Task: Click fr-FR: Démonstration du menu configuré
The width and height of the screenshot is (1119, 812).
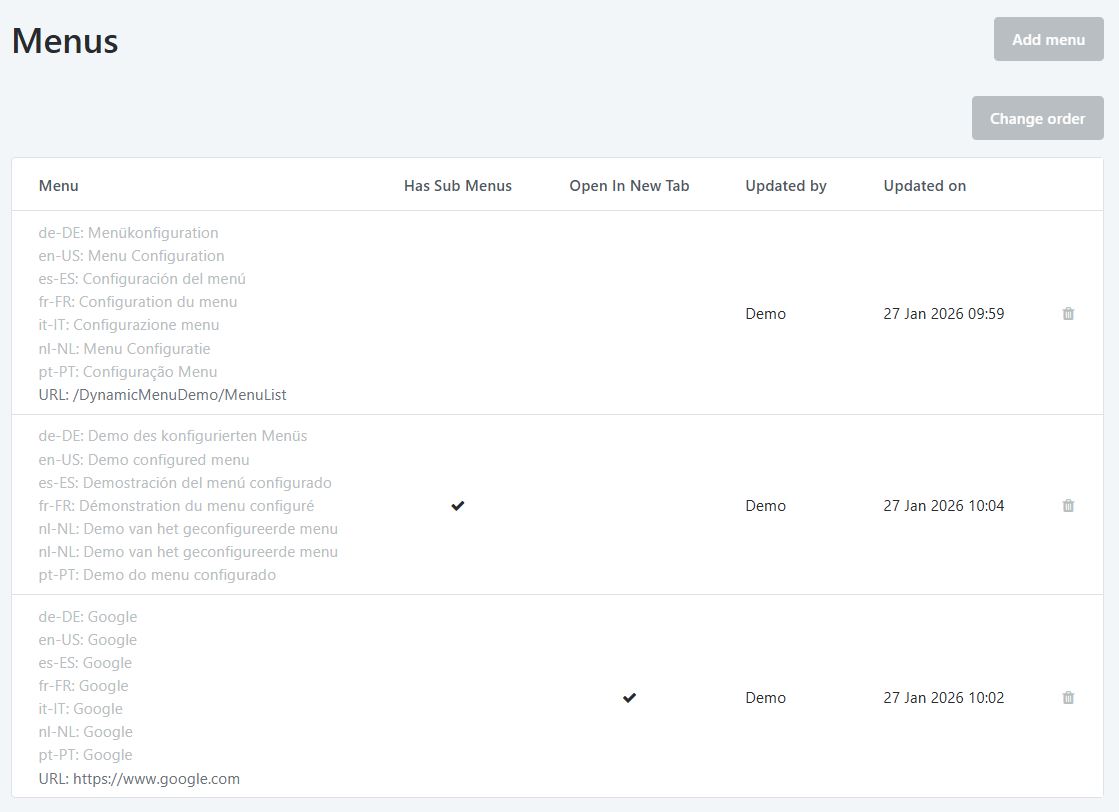Action: pyautogui.click(x=176, y=505)
